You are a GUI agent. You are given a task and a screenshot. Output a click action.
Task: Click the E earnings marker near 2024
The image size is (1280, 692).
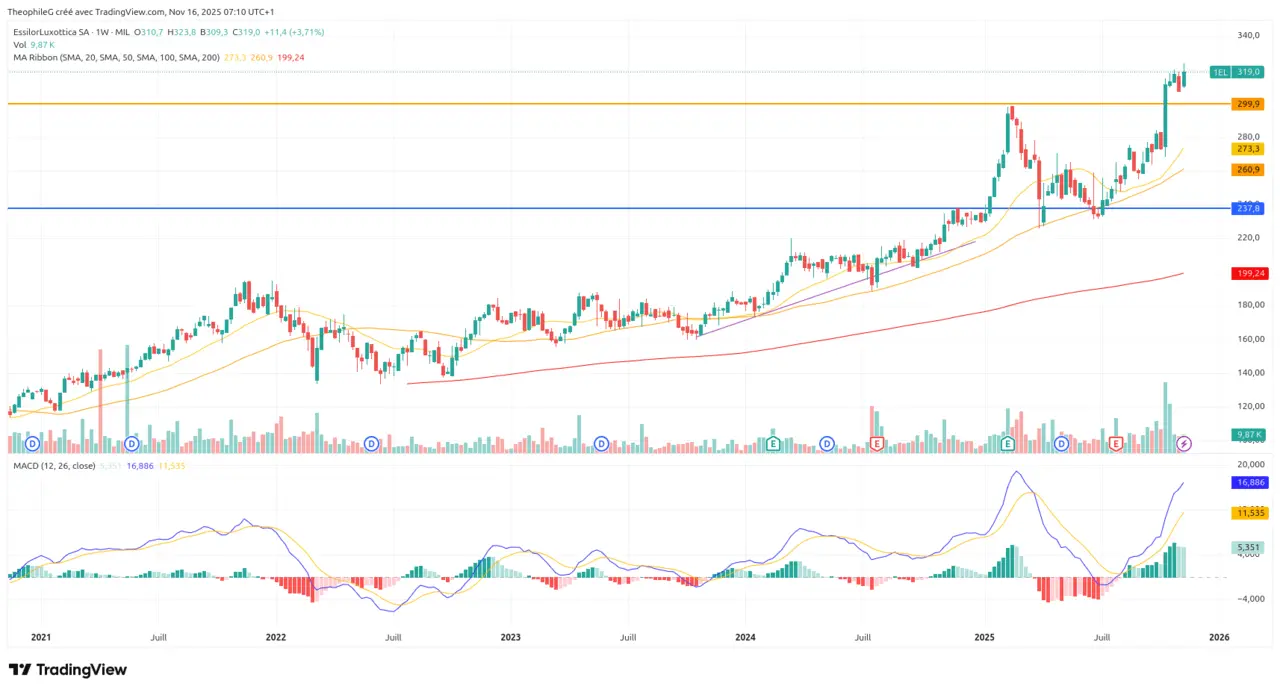(x=774, y=443)
